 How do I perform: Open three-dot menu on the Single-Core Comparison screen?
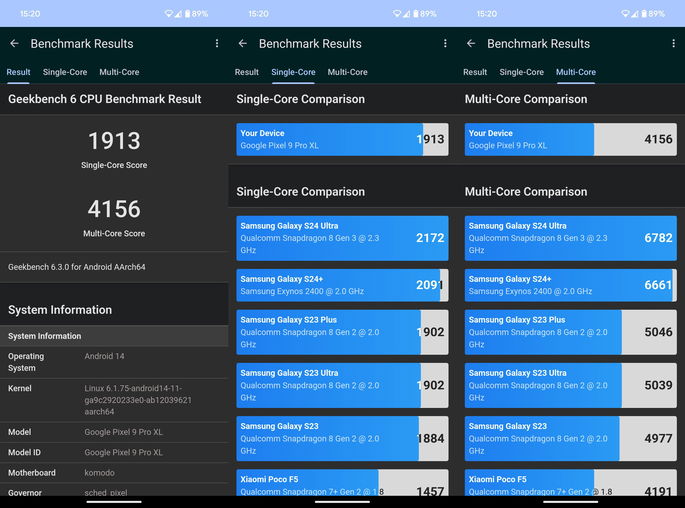click(445, 44)
